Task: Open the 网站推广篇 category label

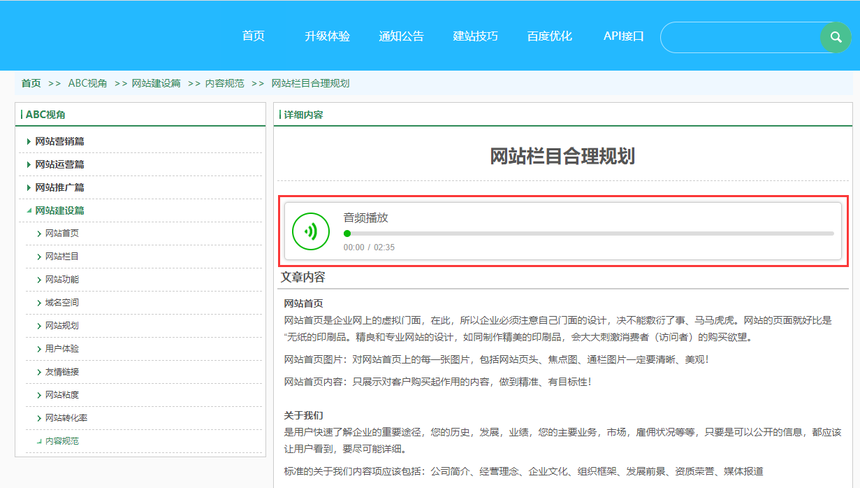Action: (60, 188)
